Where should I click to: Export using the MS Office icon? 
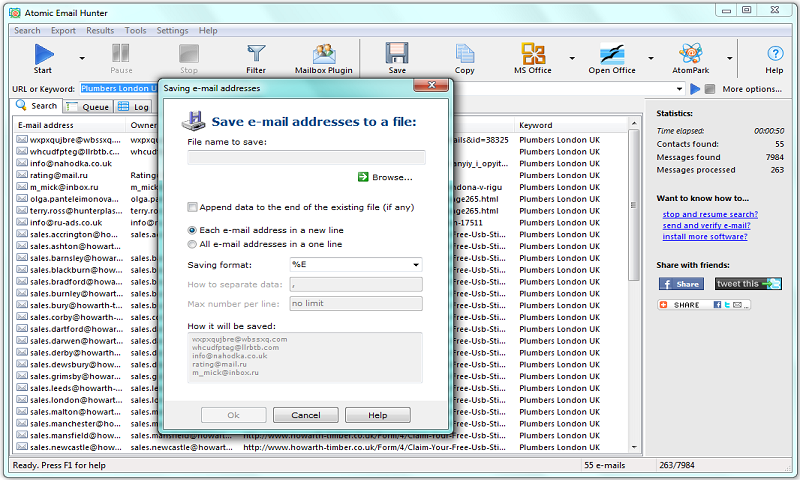[x=532, y=56]
